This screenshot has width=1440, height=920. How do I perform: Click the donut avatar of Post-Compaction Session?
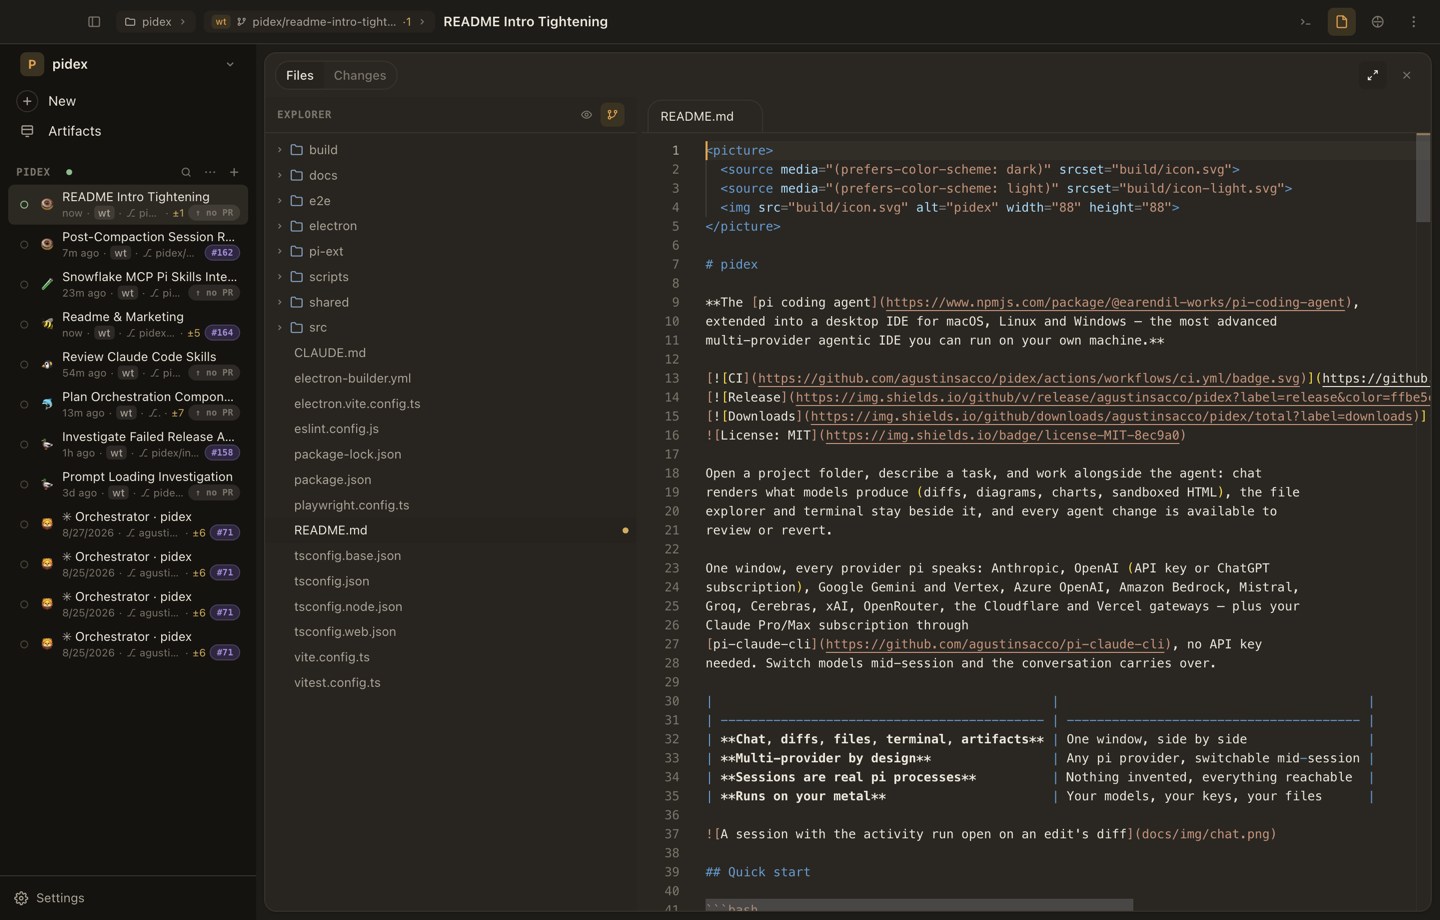click(x=47, y=244)
